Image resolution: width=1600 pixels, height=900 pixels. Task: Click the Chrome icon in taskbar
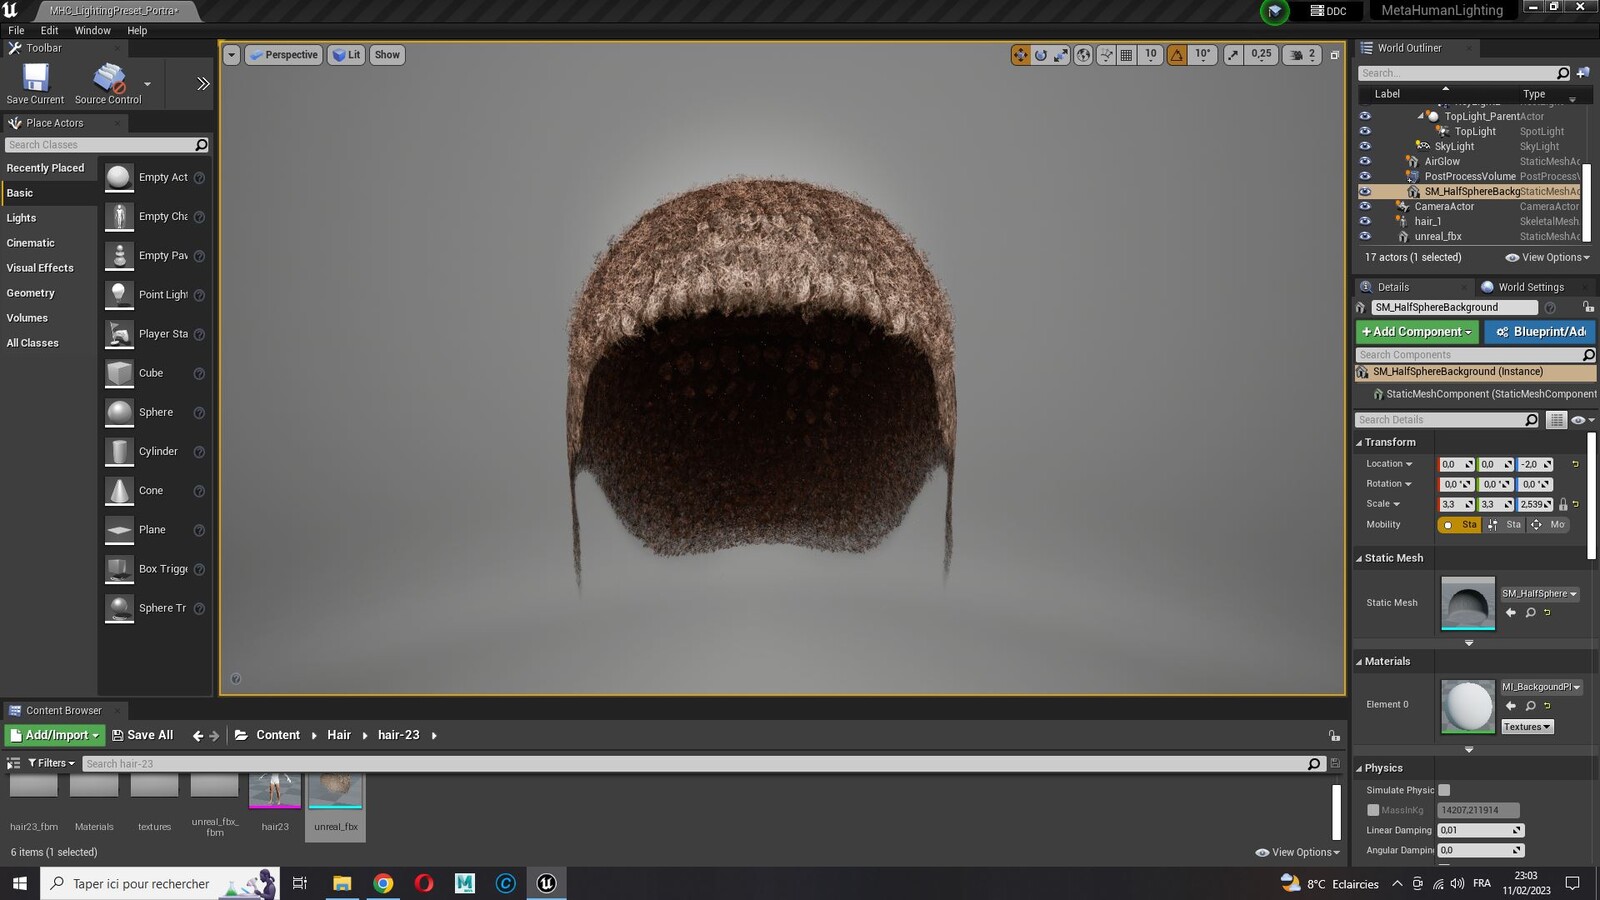383,883
